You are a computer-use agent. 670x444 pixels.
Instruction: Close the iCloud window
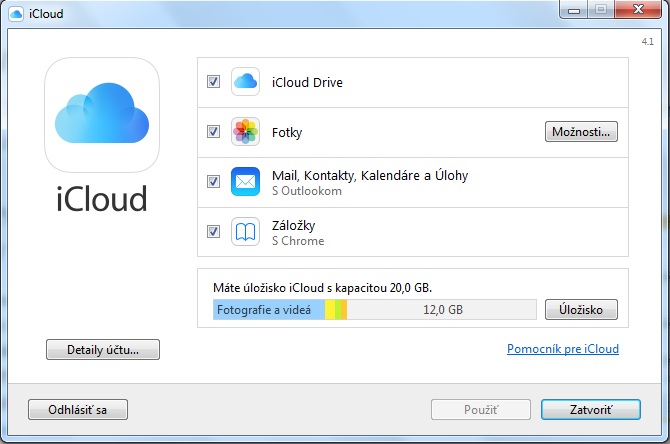pos(636,10)
